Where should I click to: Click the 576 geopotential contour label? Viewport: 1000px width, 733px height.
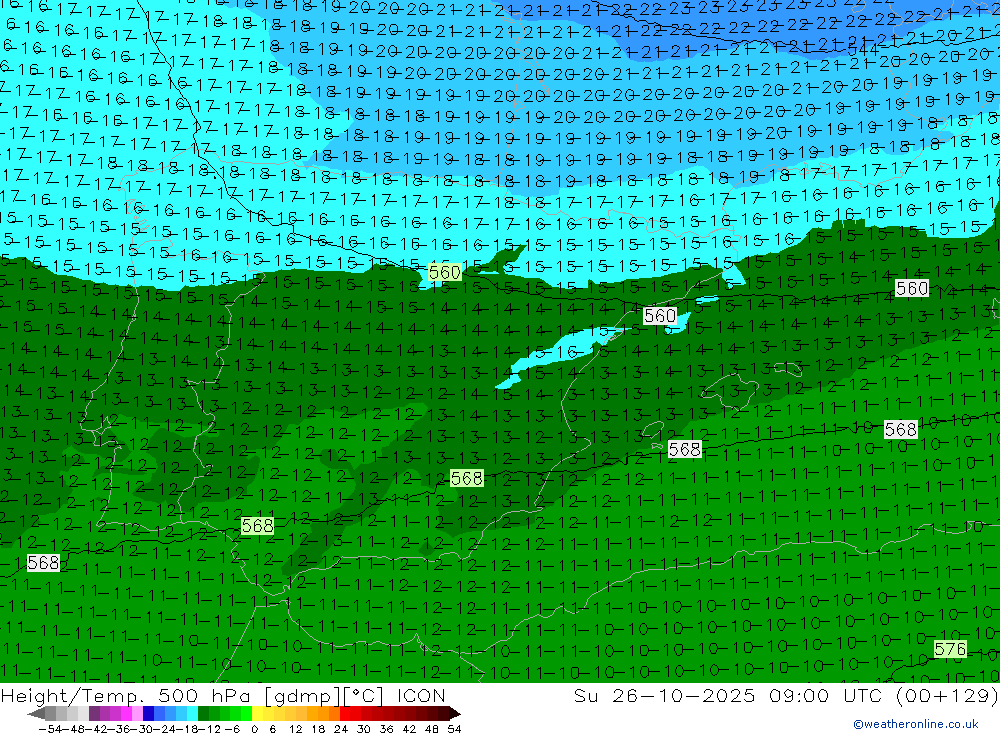950,649
